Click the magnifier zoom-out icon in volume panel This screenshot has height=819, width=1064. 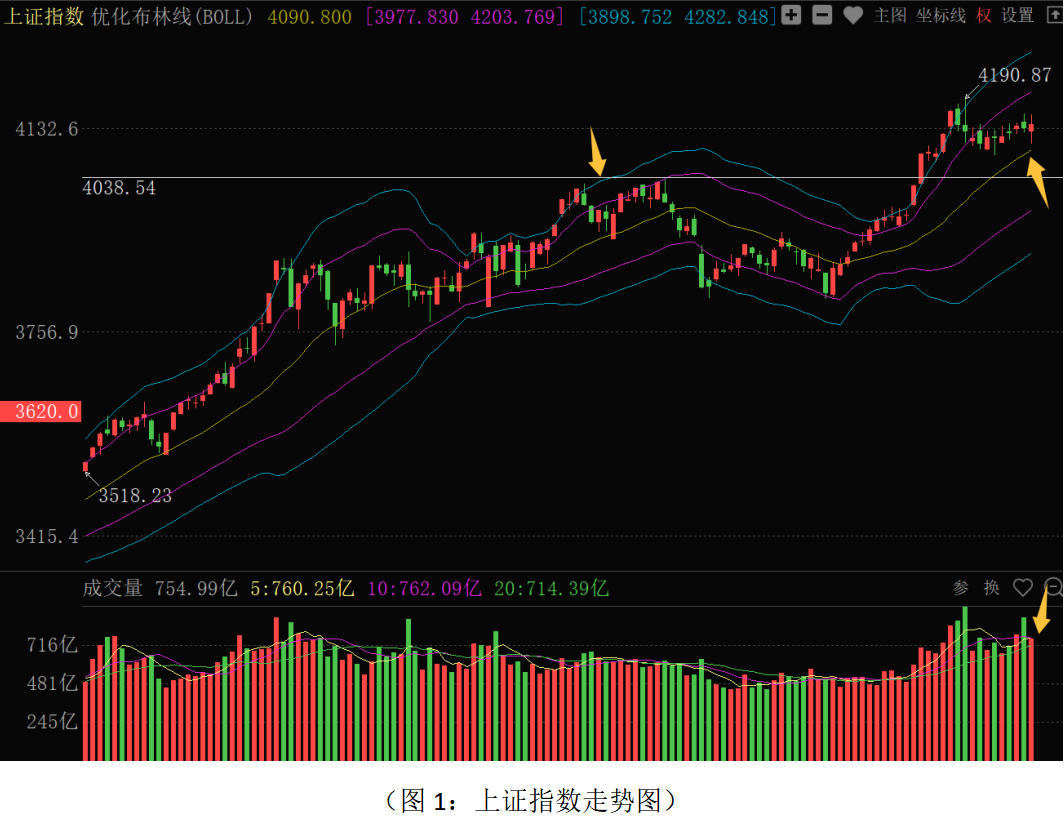[1053, 588]
